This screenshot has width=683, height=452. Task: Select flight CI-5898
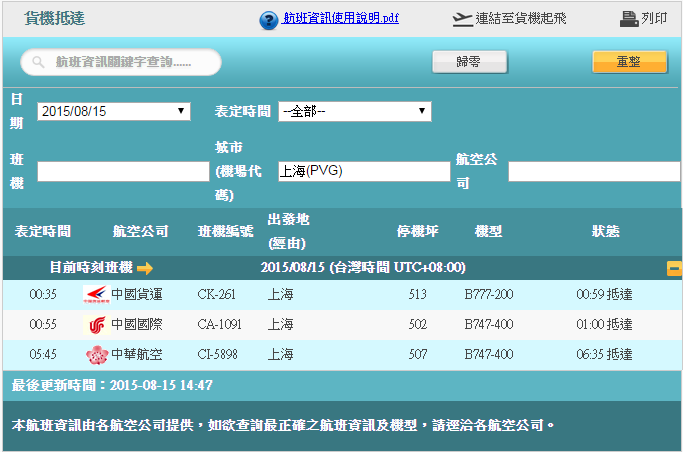tap(218, 355)
